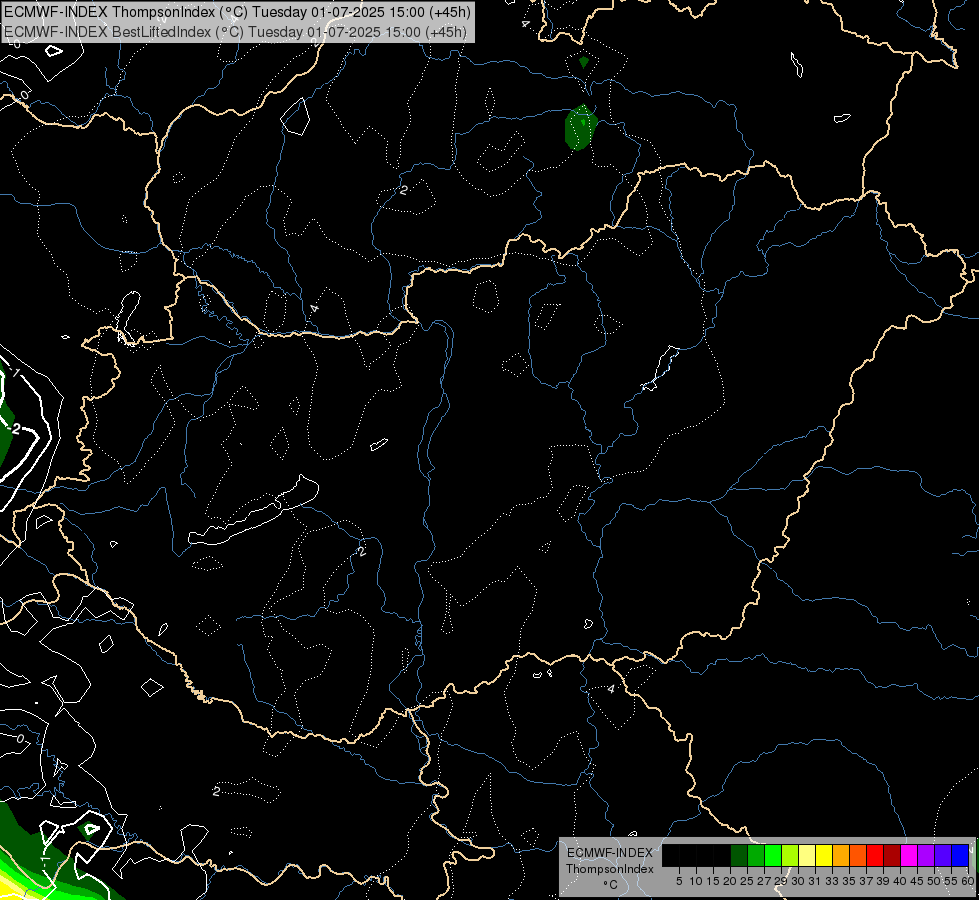Click legend scale value 10

pyautogui.click(x=696, y=881)
